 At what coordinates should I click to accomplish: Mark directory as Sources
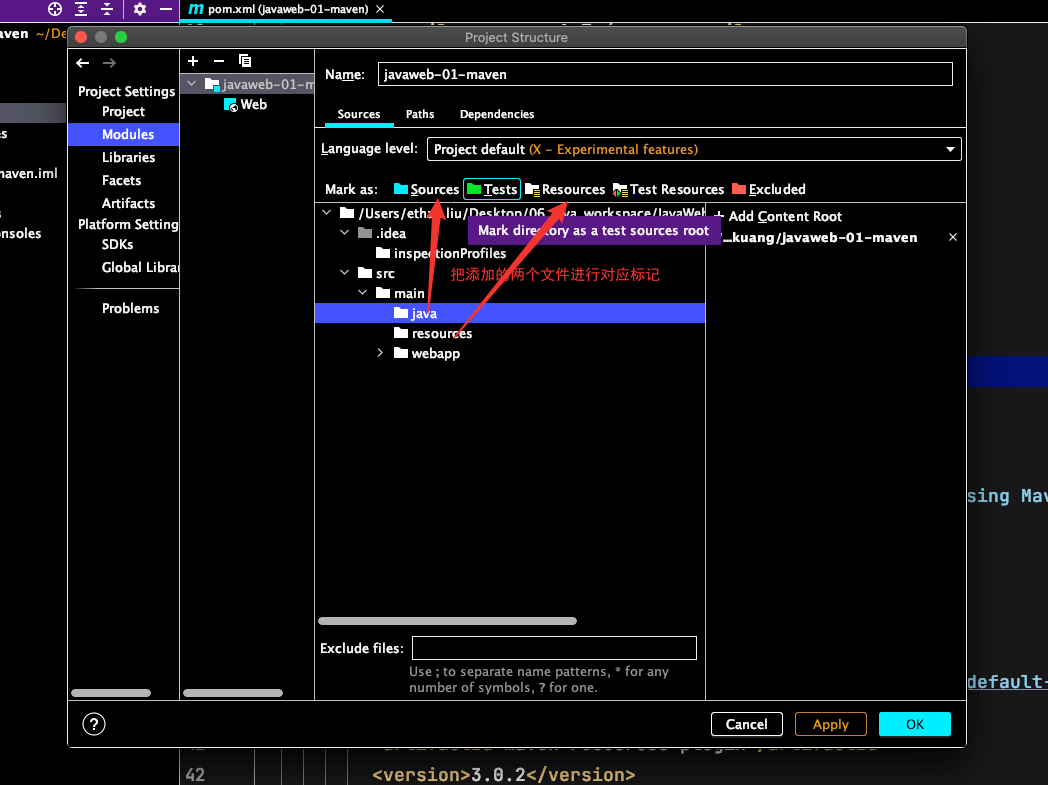click(426, 189)
